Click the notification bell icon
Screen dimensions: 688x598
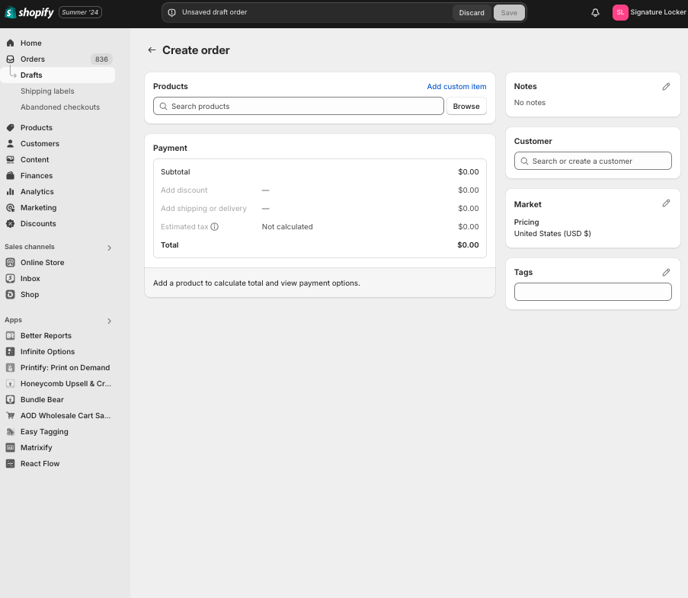coord(595,13)
